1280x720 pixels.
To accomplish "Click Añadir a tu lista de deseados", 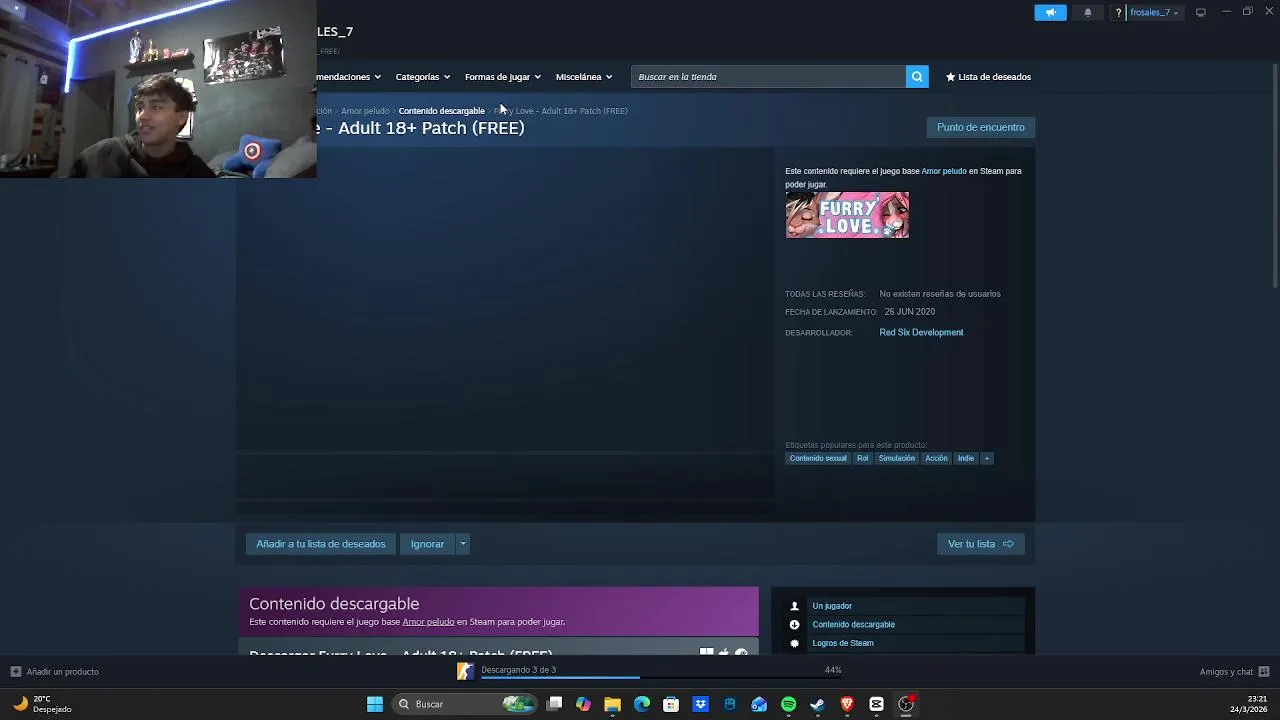I will point(321,544).
